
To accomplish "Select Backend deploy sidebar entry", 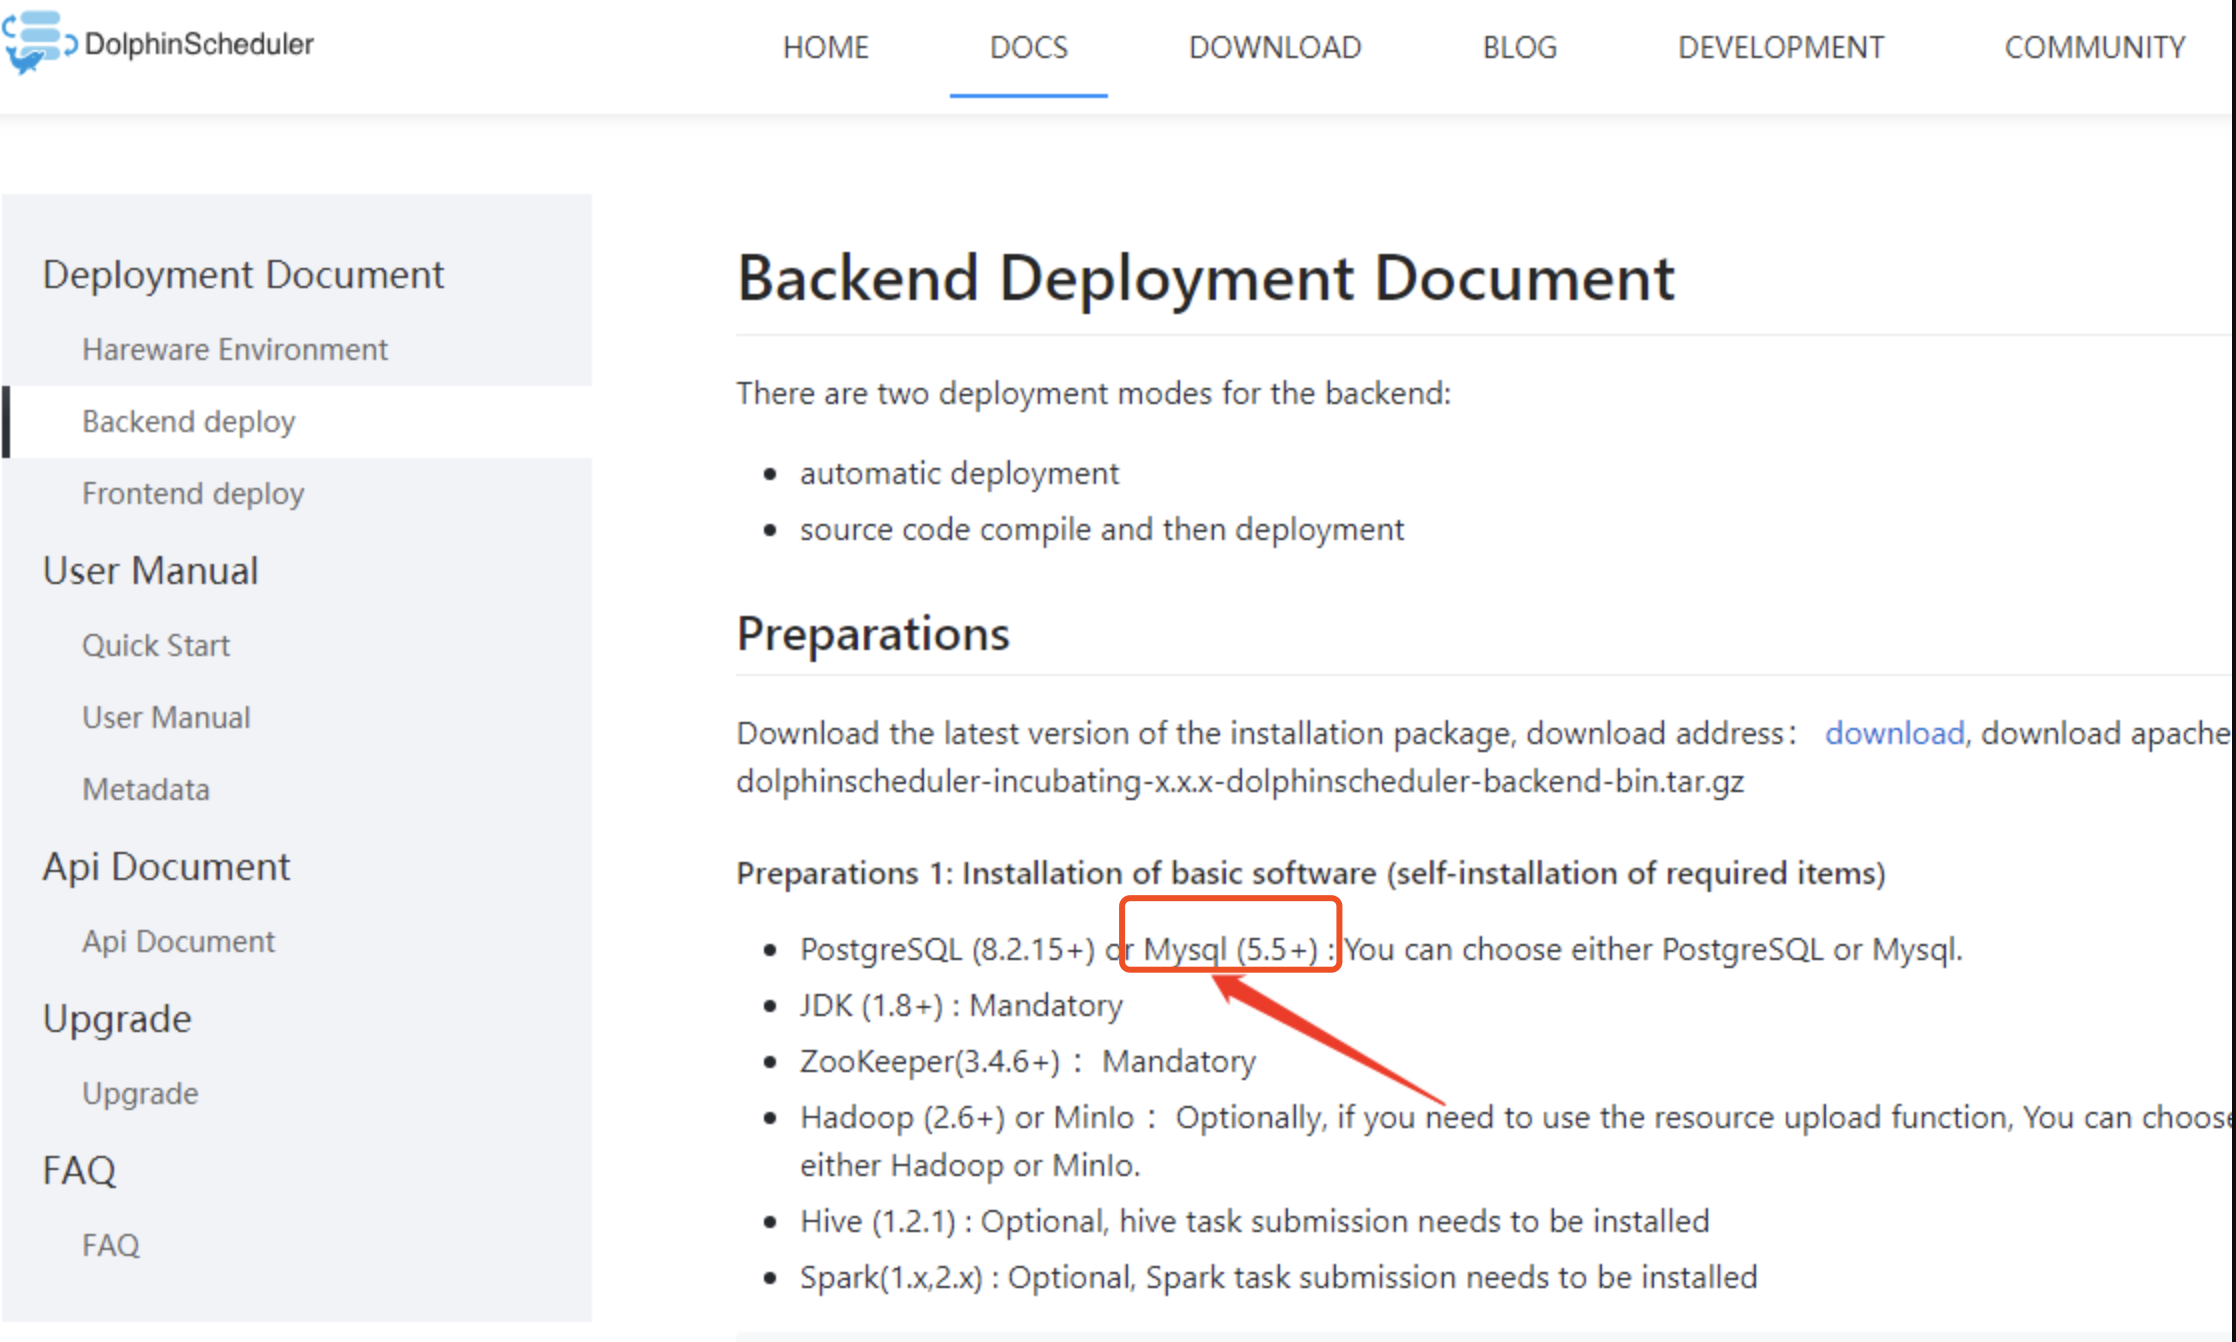I will [x=188, y=421].
